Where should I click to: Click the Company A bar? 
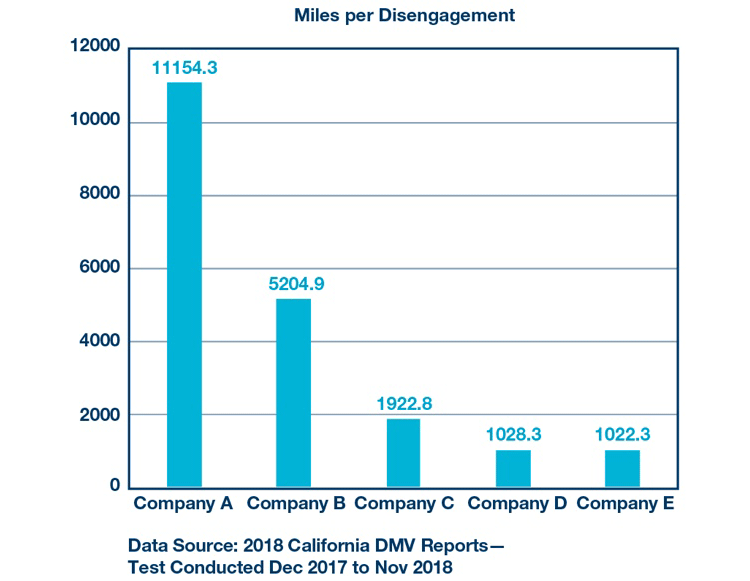pos(184,285)
